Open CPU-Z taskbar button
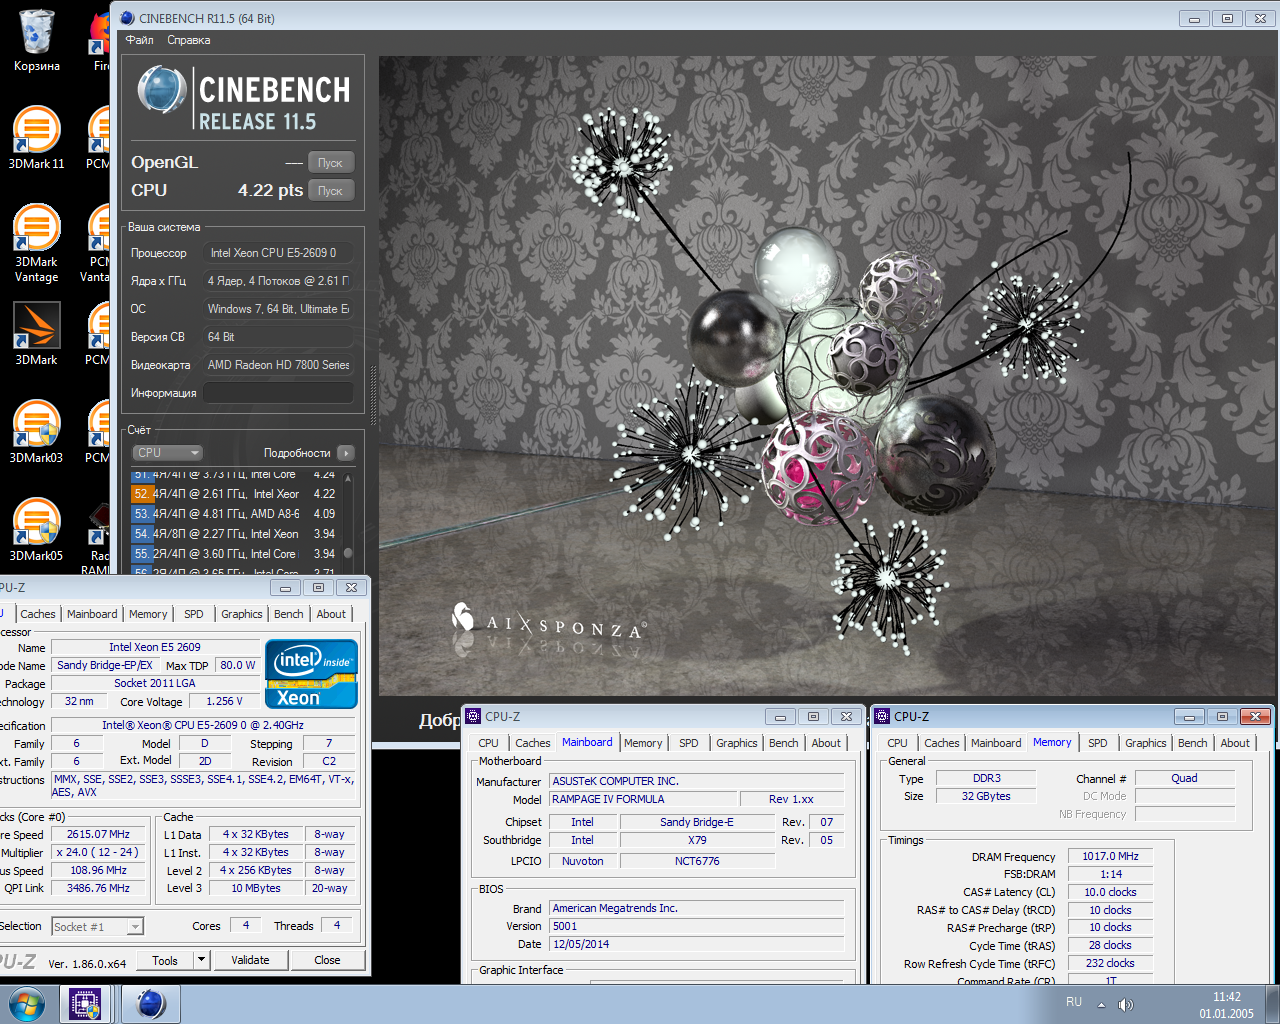Image resolution: width=1280 pixels, height=1024 pixels. tap(85, 1004)
